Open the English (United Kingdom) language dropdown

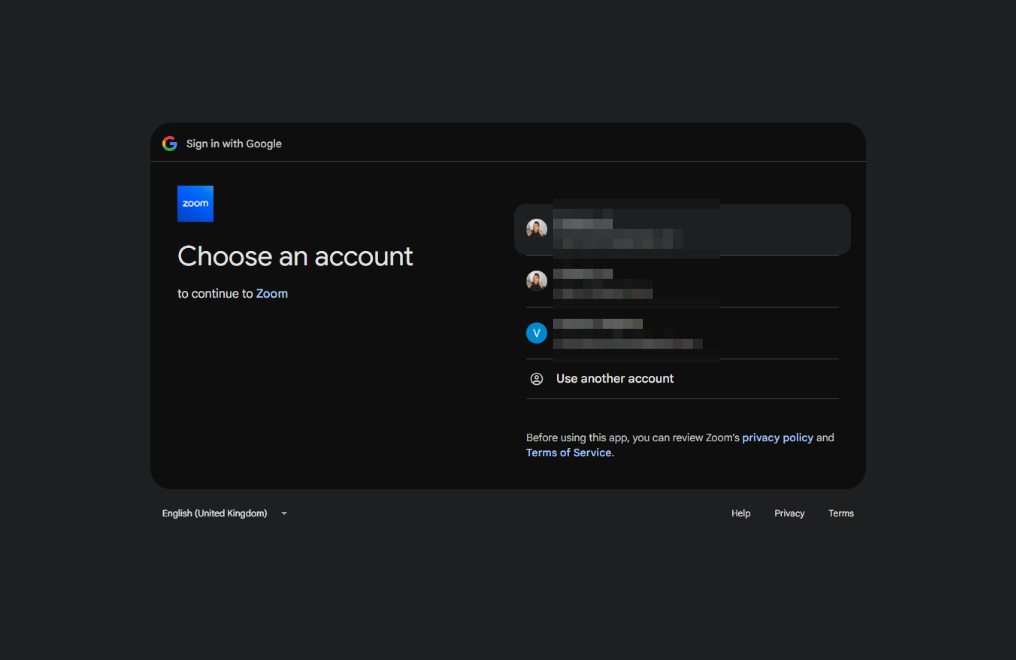point(225,513)
